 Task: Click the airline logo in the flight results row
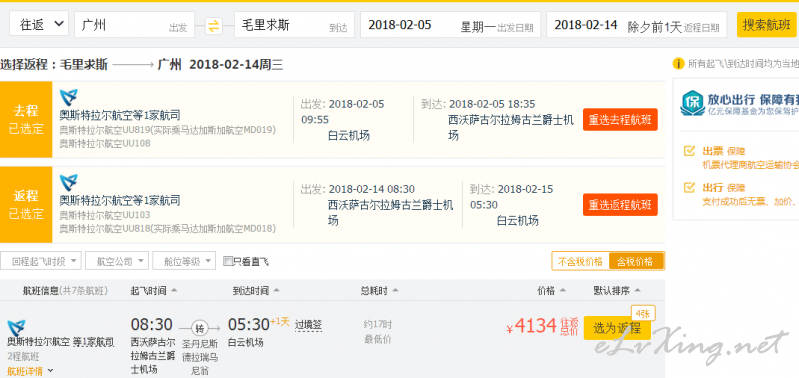16,329
